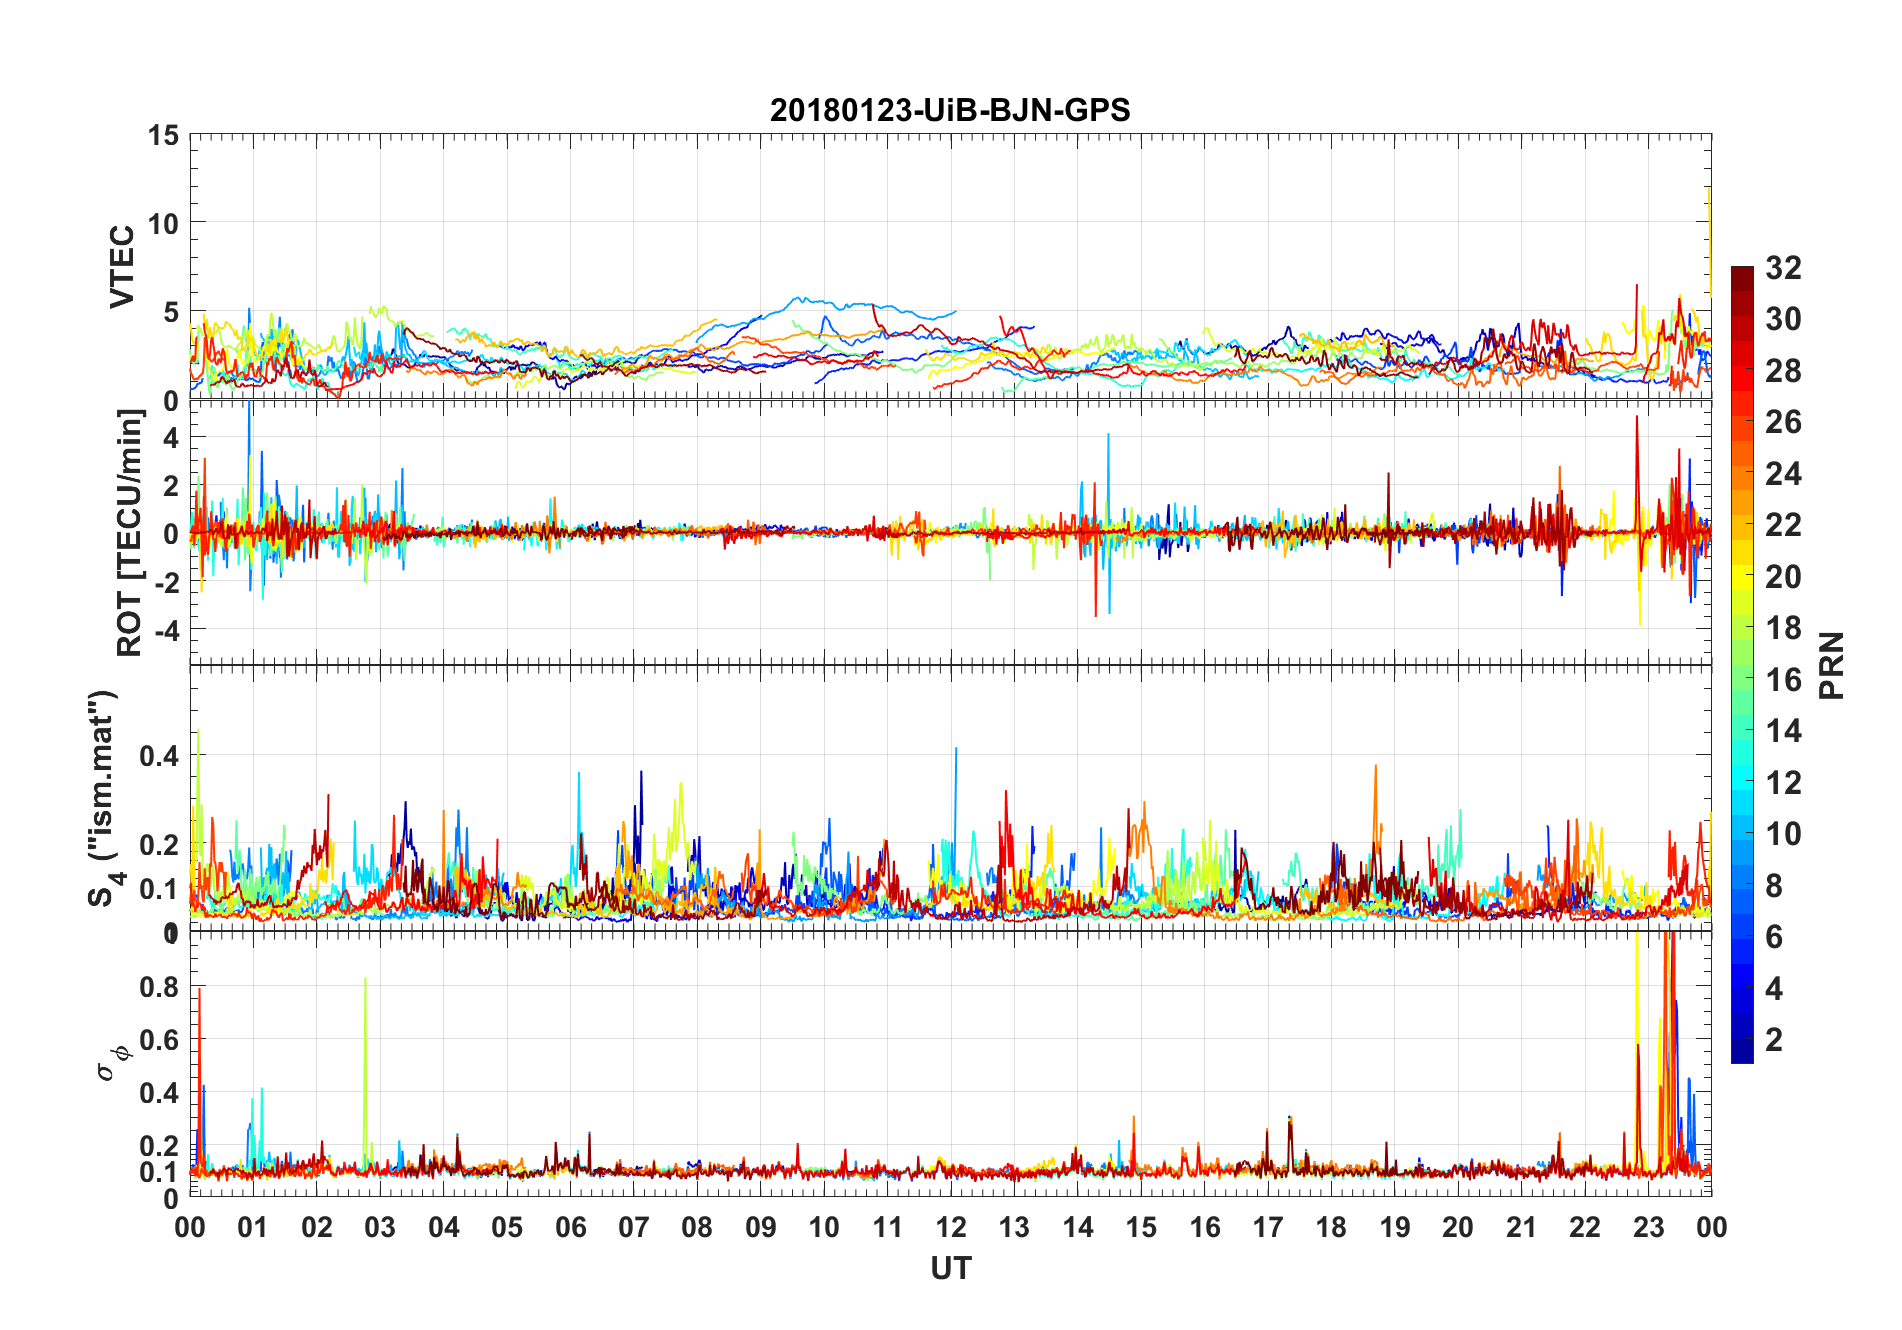Click x-axis hour tick label 05

pyautogui.click(x=507, y=1227)
